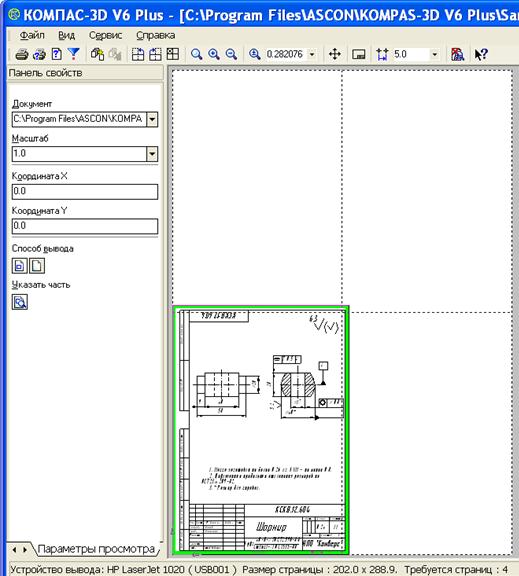Click the add documents icon
519x576 pixels.
(x=97, y=54)
